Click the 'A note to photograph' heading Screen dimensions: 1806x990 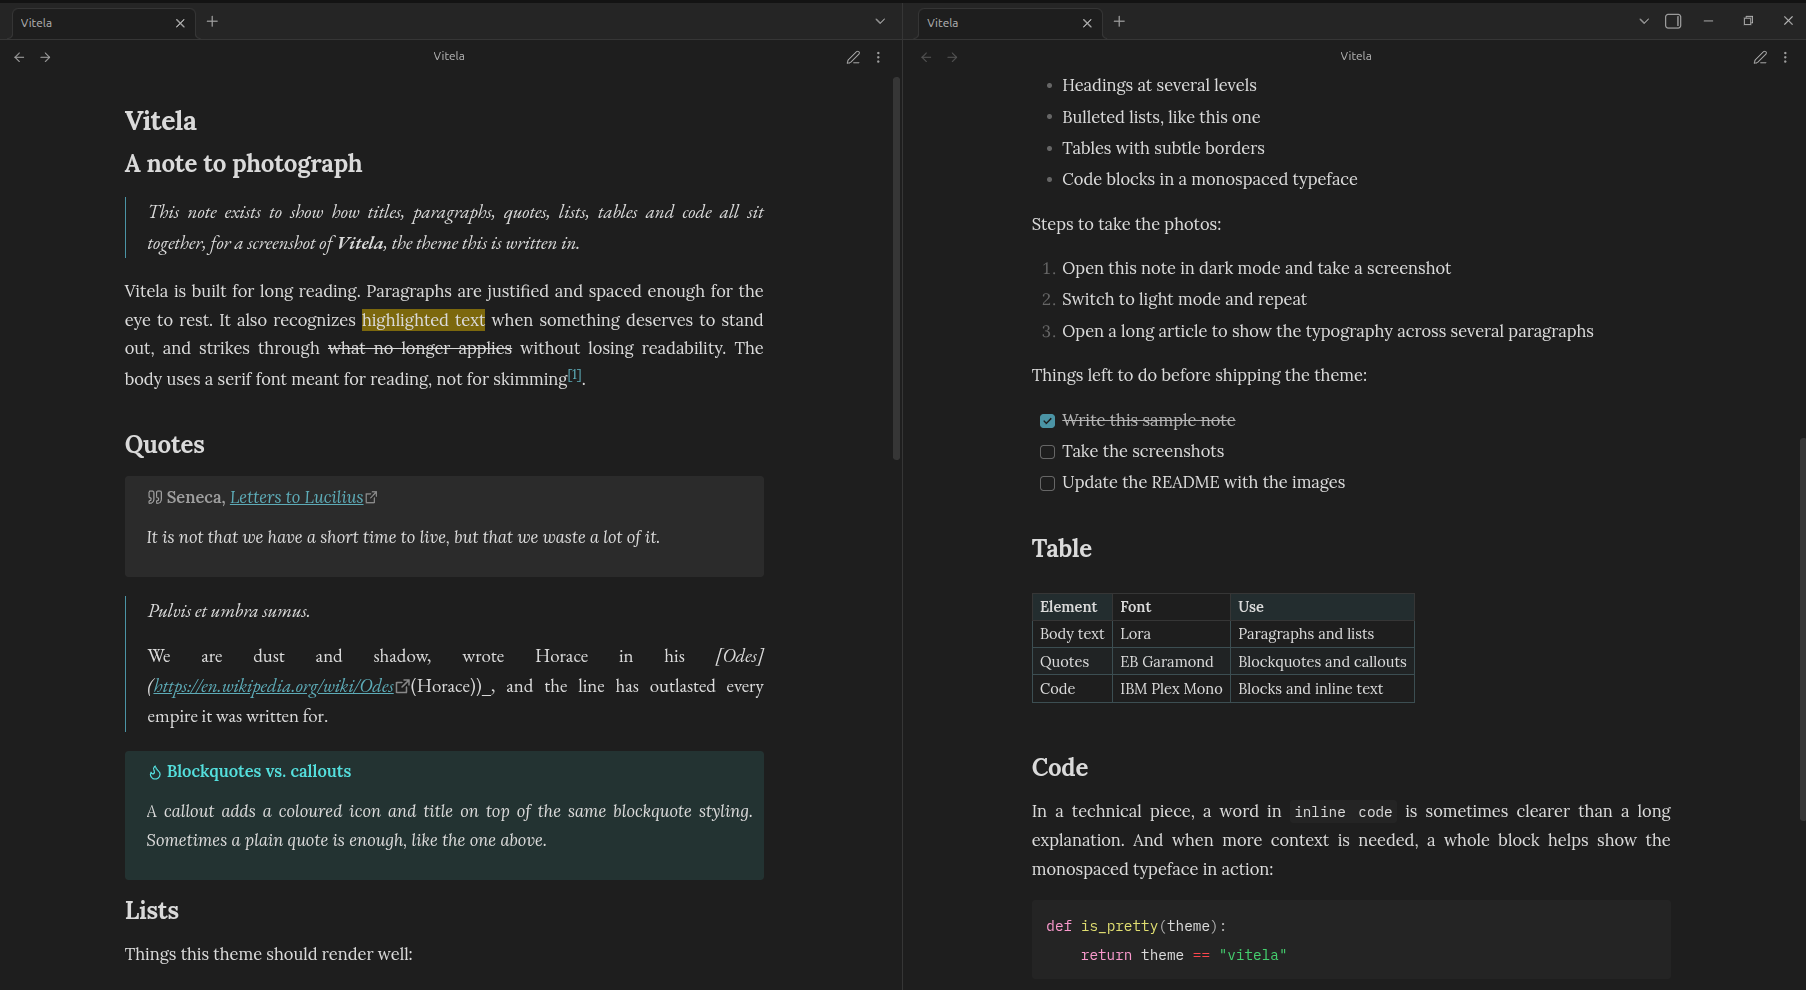tap(243, 164)
